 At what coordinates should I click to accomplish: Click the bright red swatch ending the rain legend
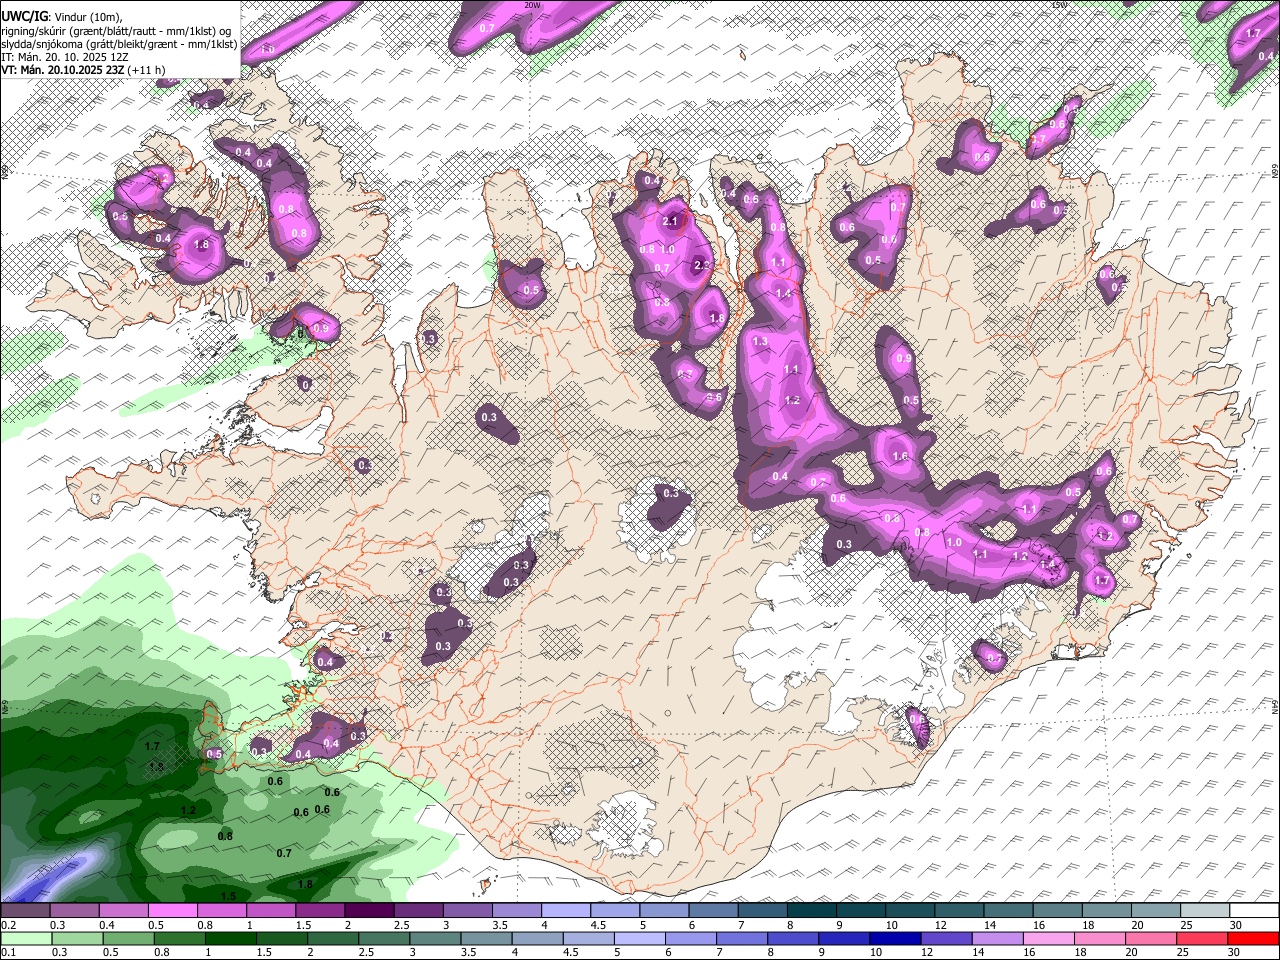[x=1254, y=939]
